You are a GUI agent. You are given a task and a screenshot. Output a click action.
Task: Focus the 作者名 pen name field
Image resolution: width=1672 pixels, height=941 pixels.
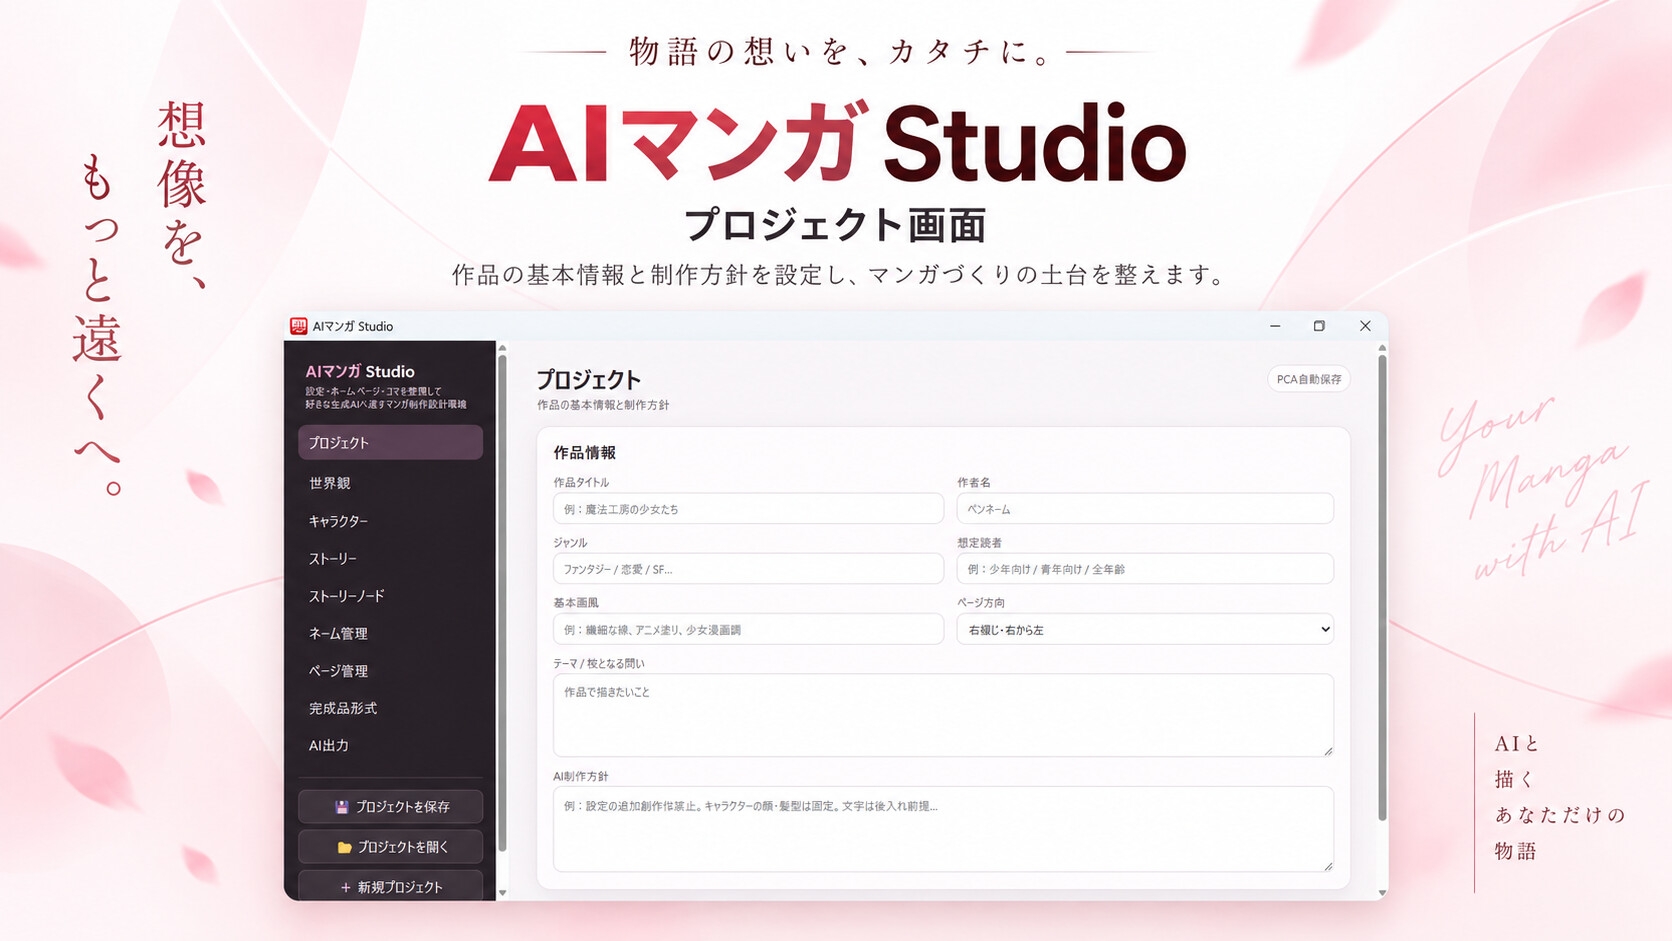pos(1145,509)
